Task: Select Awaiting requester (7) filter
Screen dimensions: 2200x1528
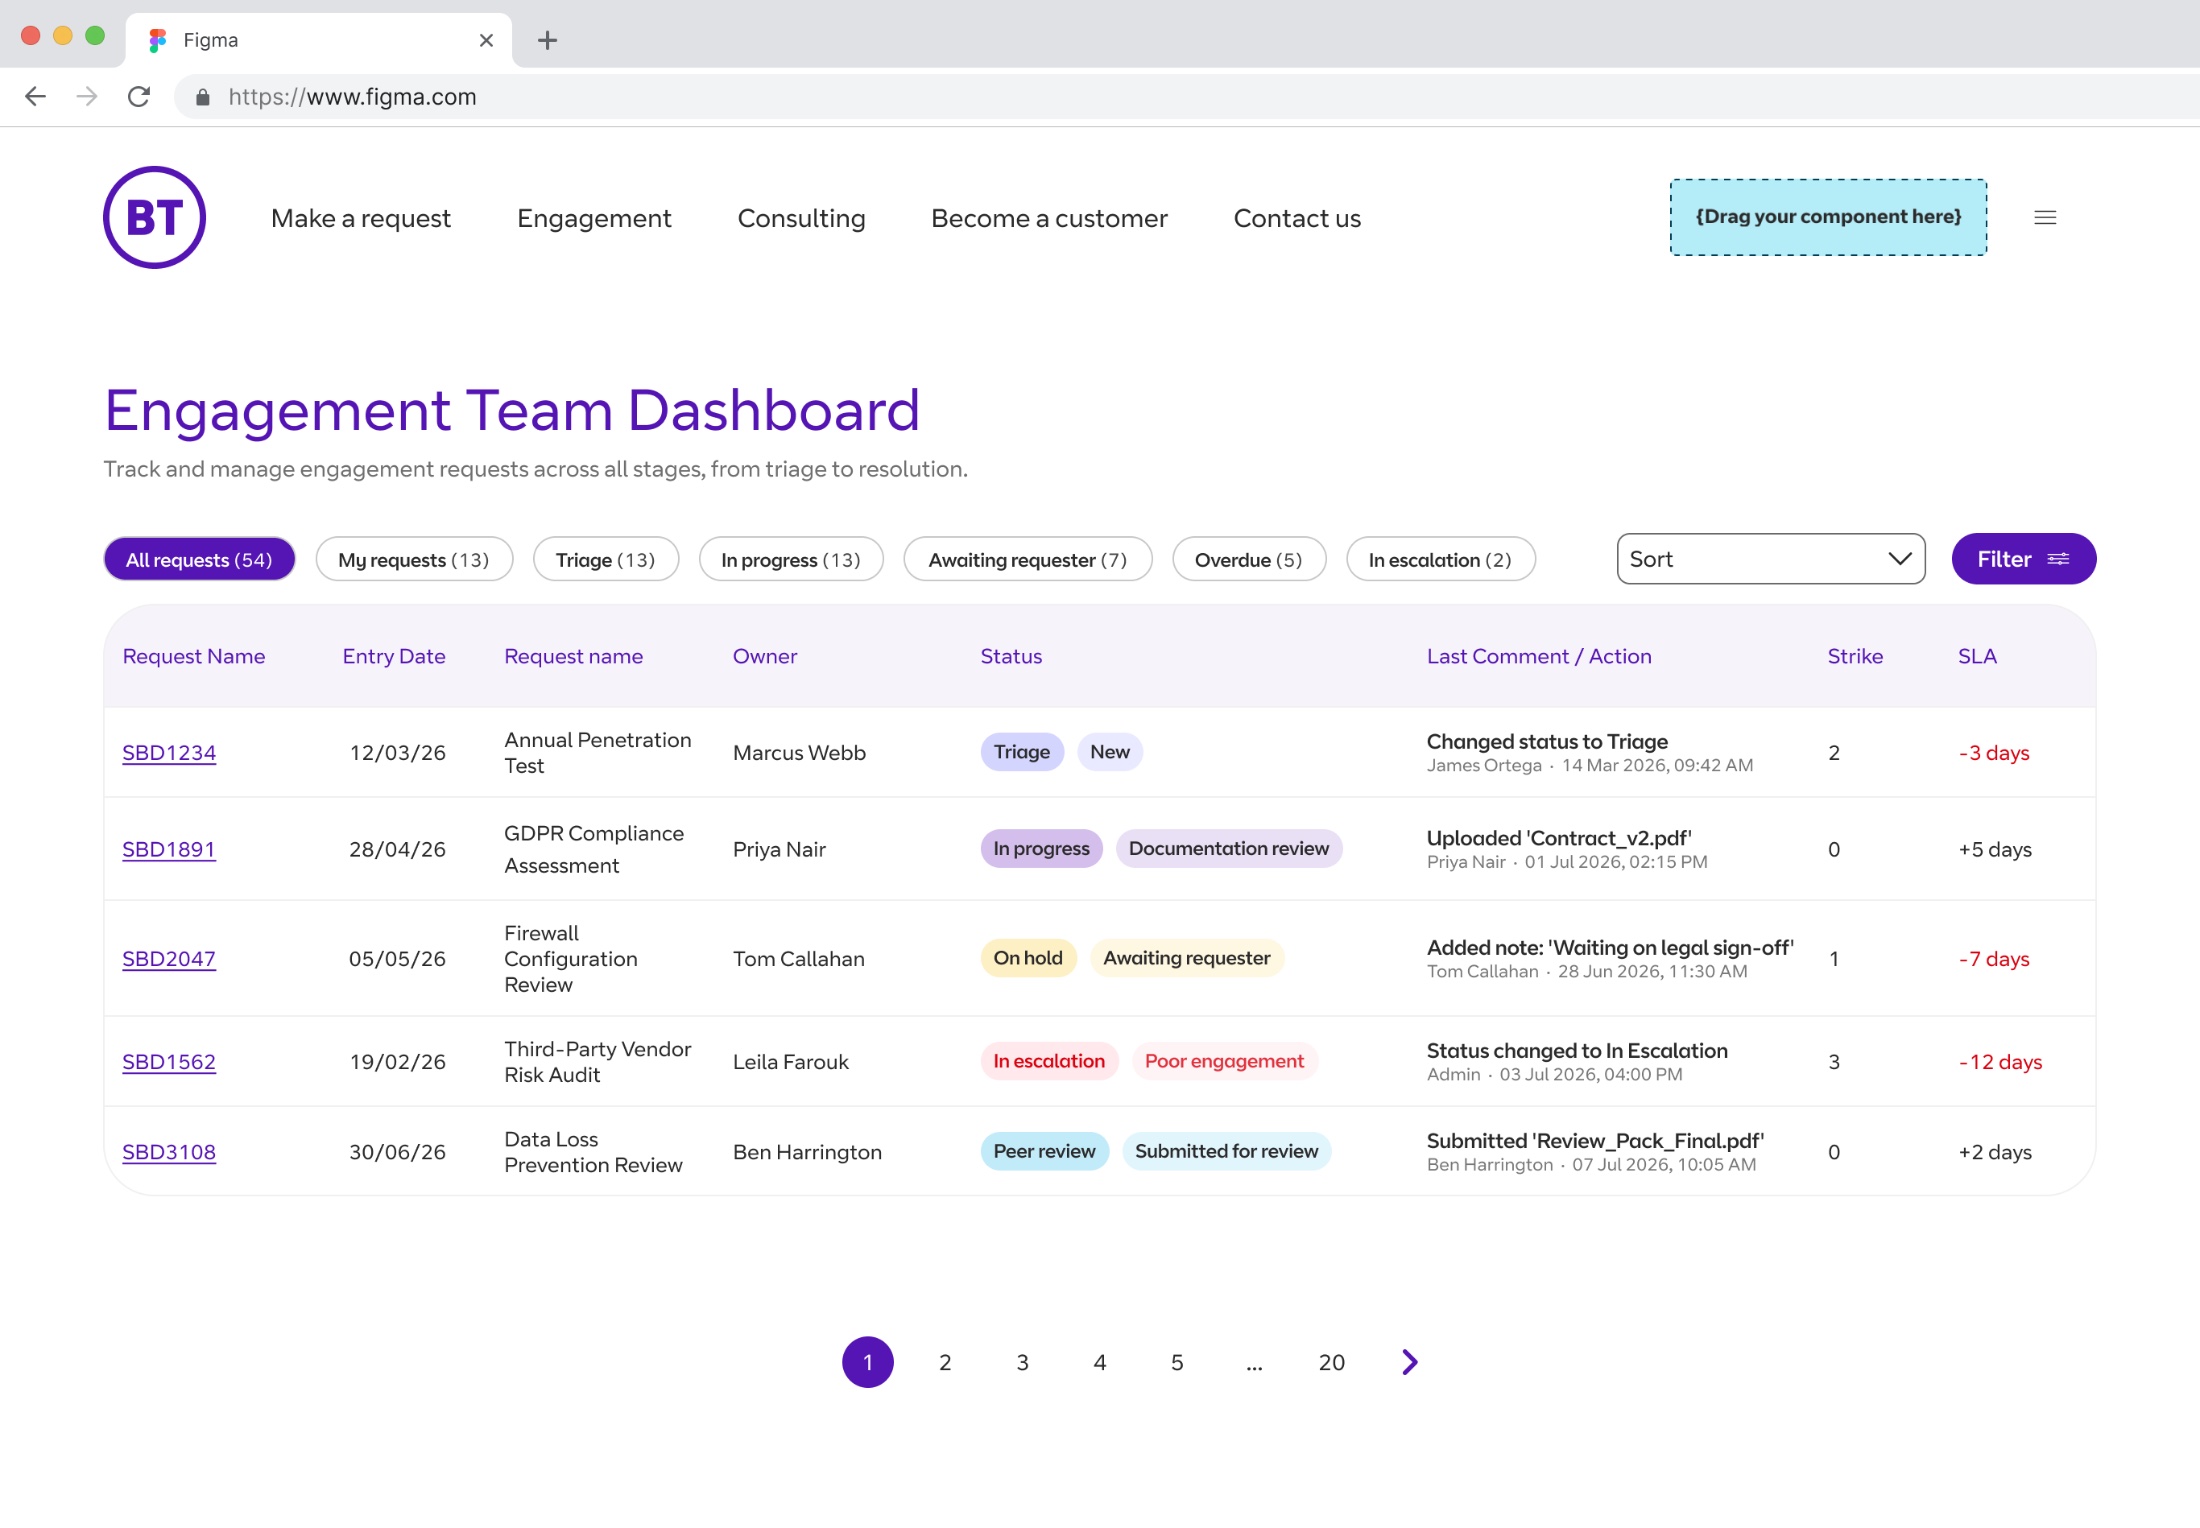Action: click(1028, 559)
